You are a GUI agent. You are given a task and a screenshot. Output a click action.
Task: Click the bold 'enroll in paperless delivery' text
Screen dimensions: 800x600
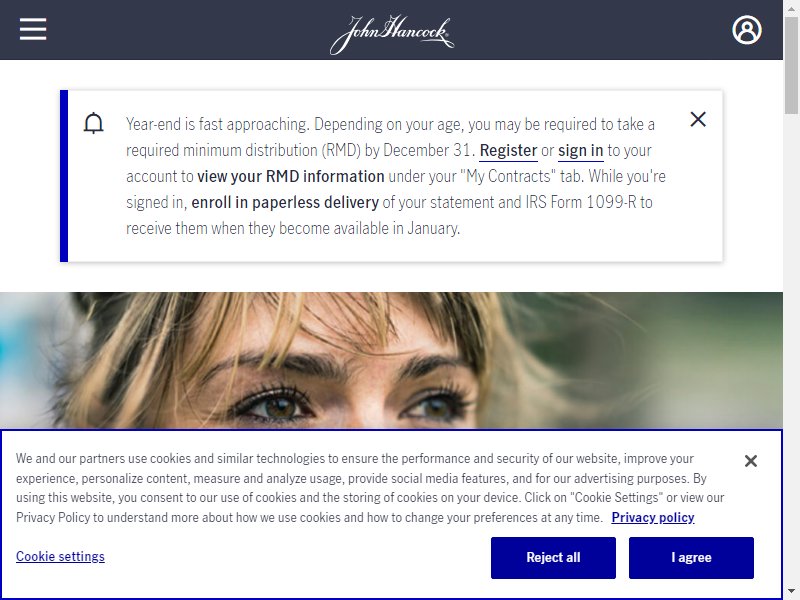pyautogui.click(x=285, y=203)
